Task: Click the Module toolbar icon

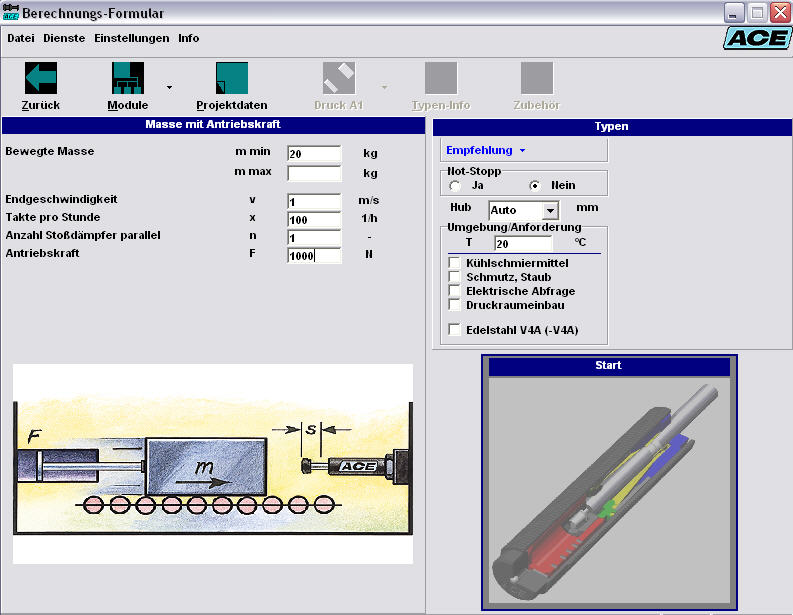Action: pos(127,78)
